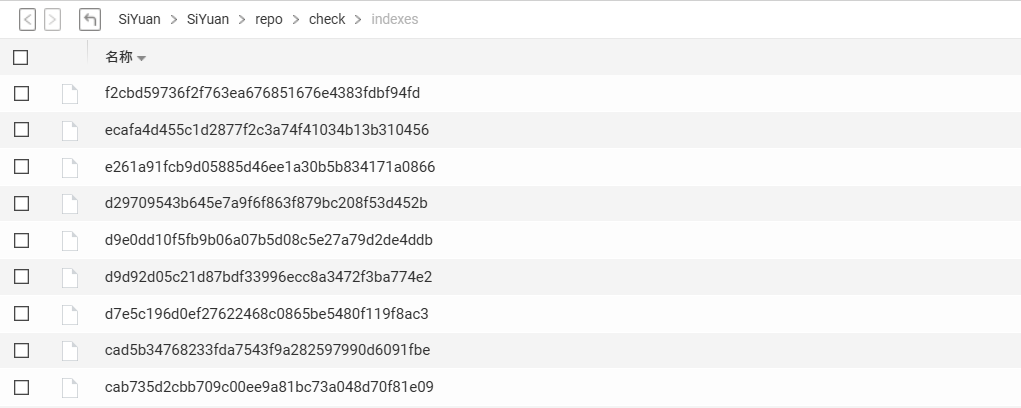Open the 名称 column sort dropdown arrow

[141, 58]
